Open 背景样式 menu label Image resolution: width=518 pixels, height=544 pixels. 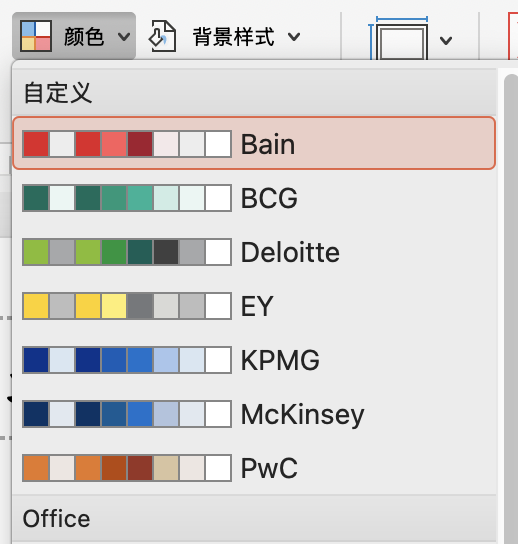(233, 36)
